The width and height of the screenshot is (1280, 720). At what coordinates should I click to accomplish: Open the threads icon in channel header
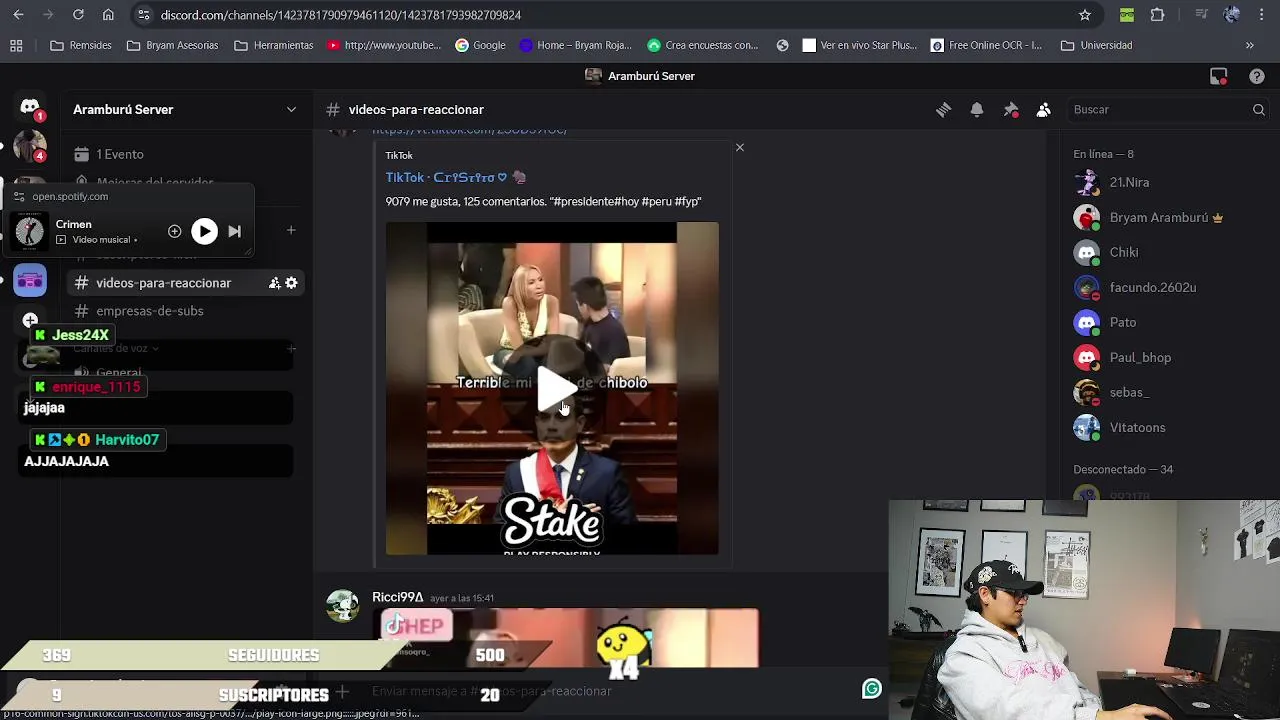click(943, 110)
